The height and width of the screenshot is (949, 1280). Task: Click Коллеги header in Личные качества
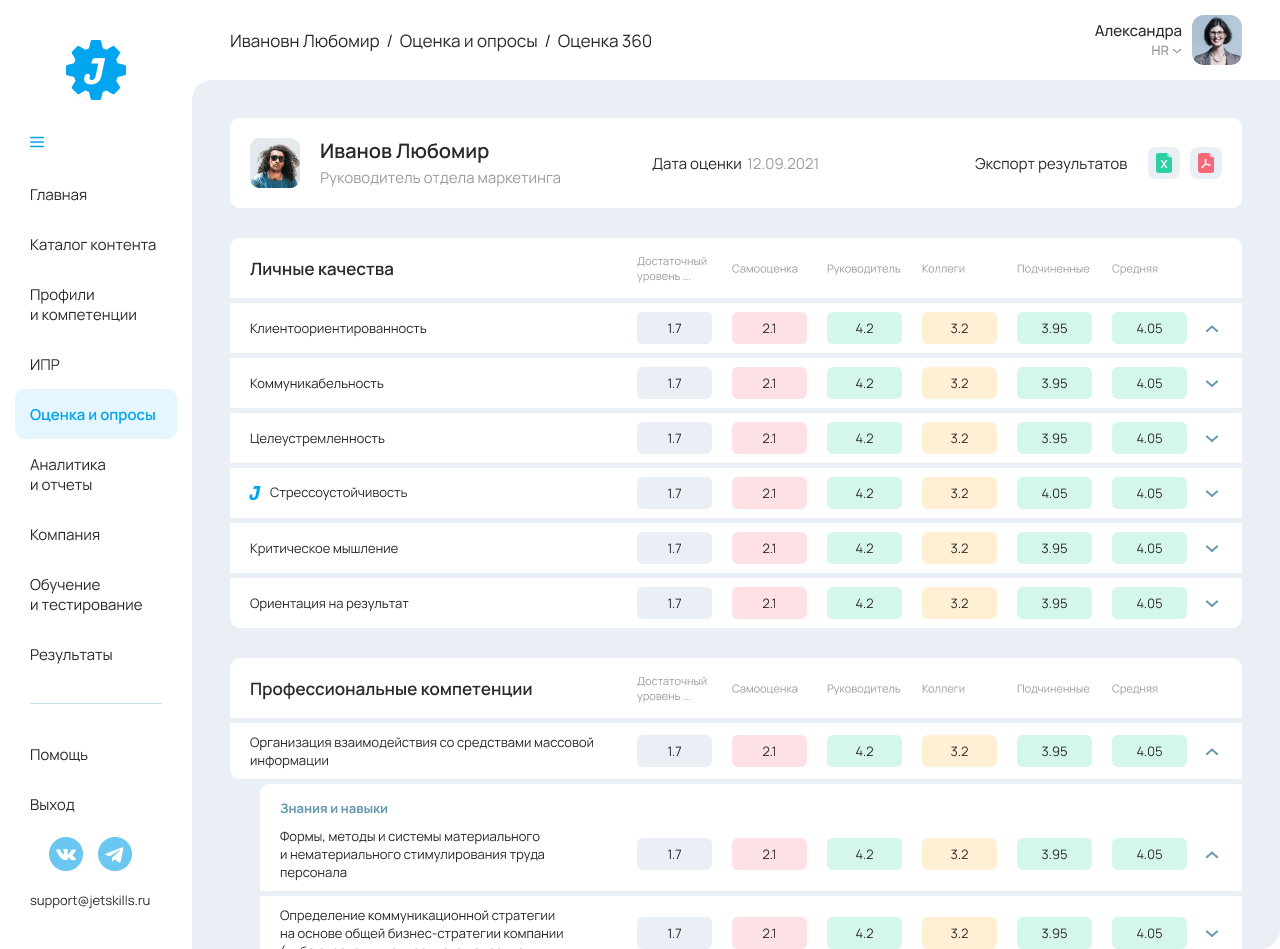[943, 268]
